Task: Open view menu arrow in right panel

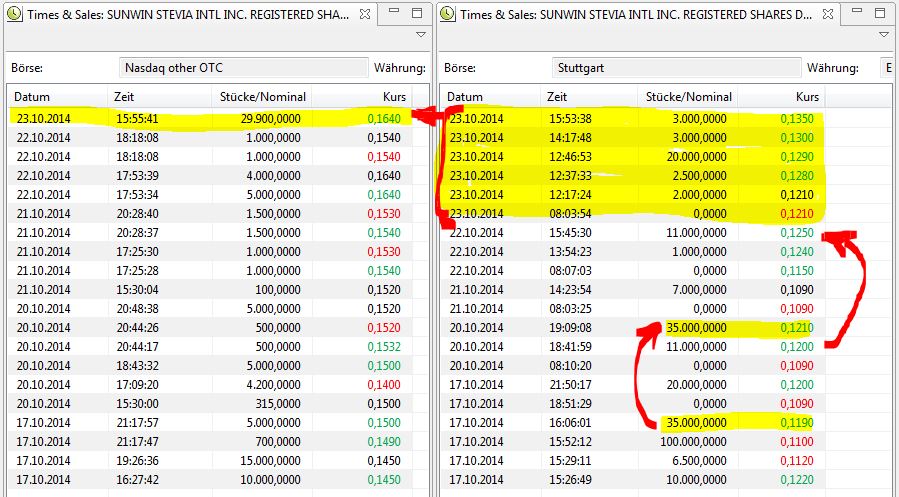Action: pos(884,35)
